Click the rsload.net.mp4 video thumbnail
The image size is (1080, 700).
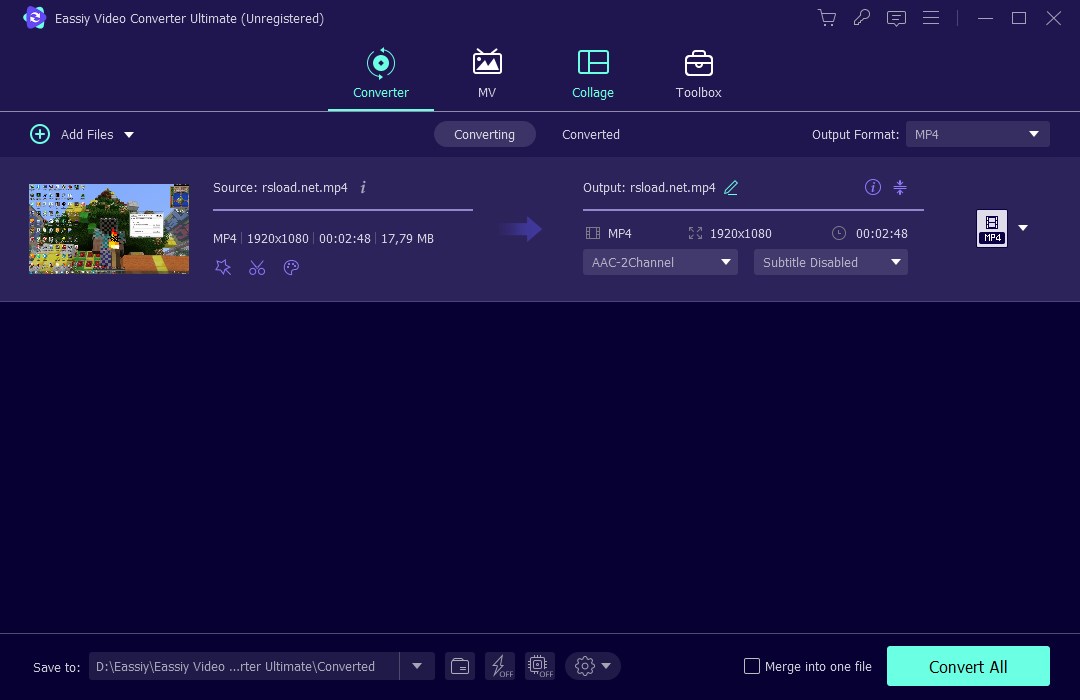(109, 229)
